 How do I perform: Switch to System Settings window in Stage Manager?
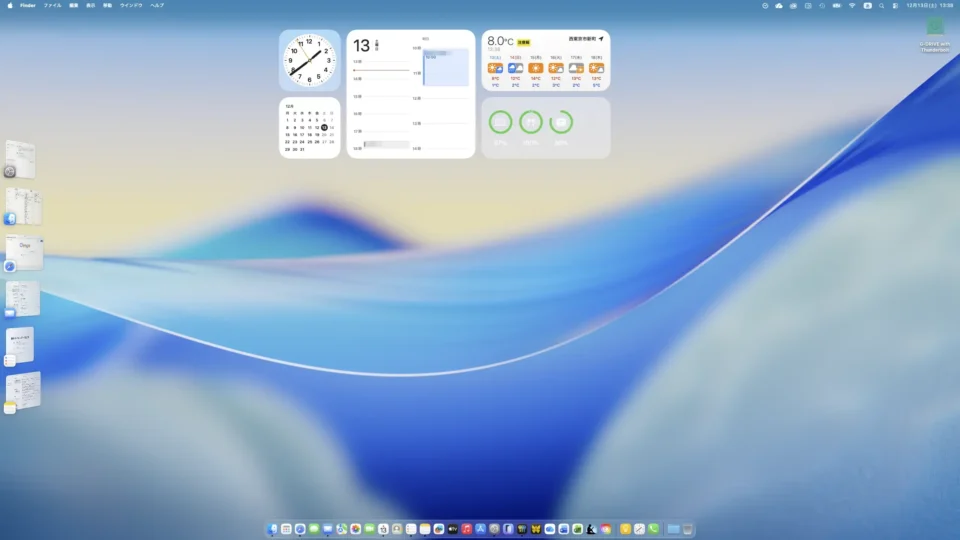tap(20, 159)
